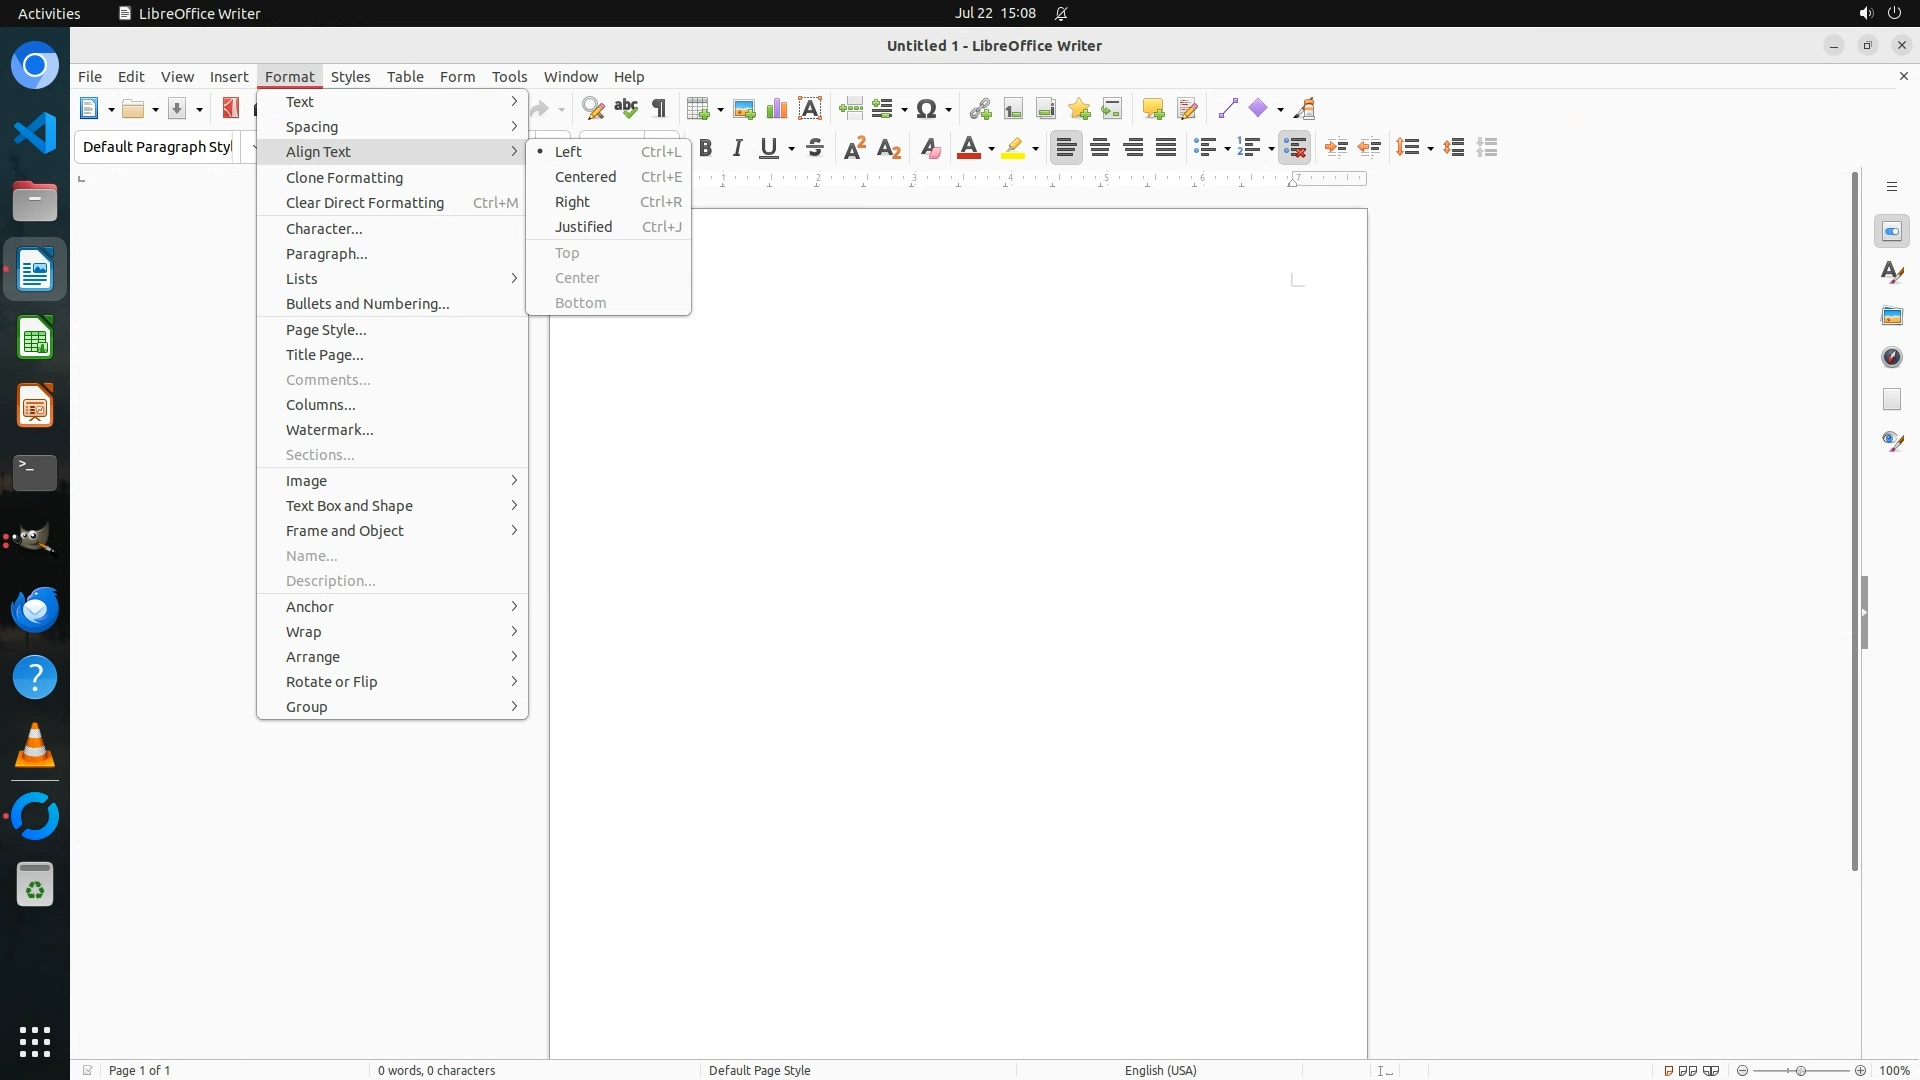The height and width of the screenshot is (1080, 1920).
Task: Open the font color dropdown arrow
Action: [x=991, y=149]
